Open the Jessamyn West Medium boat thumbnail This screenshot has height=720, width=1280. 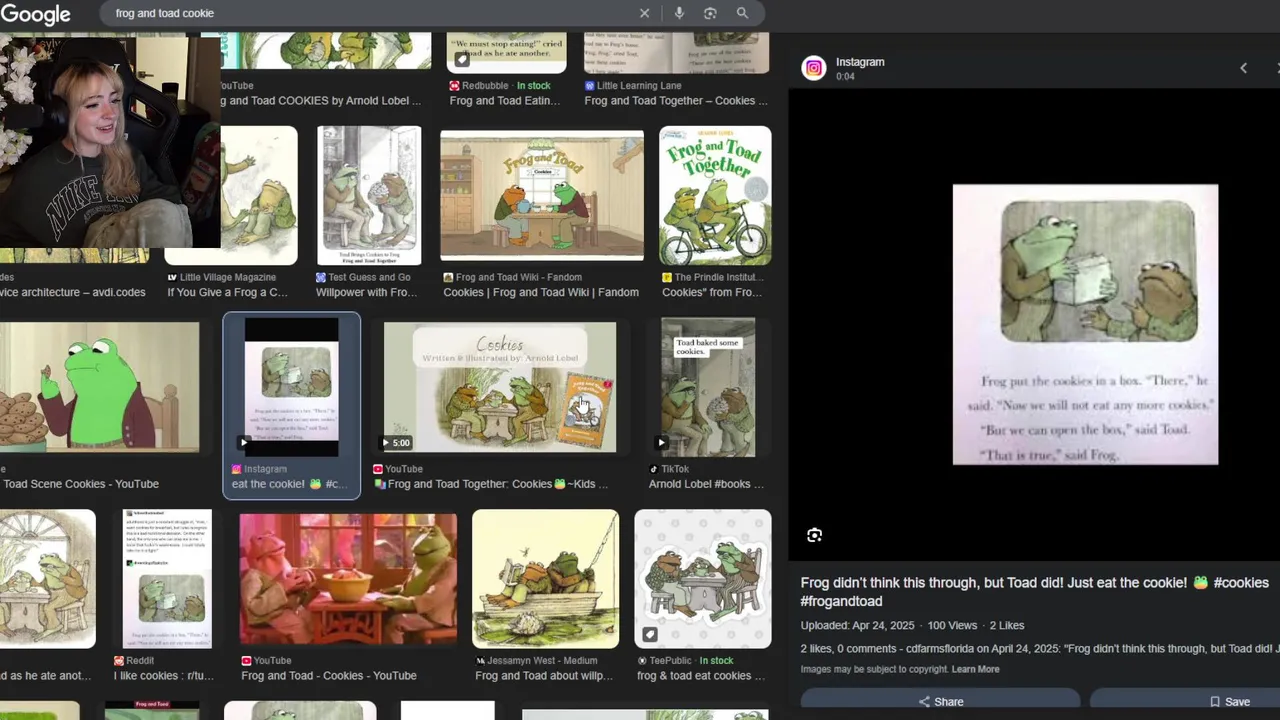click(x=545, y=579)
